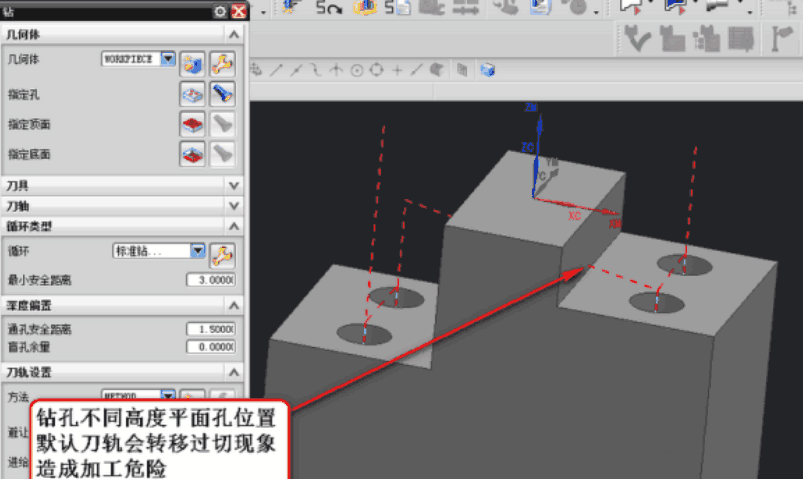Select the front-left hole on the lower step
Viewport: 803px width, 479px height.
click(x=364, y=334)
